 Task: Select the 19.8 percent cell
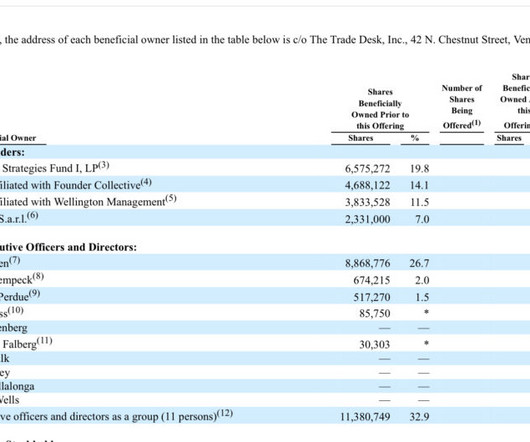point(419,169)
